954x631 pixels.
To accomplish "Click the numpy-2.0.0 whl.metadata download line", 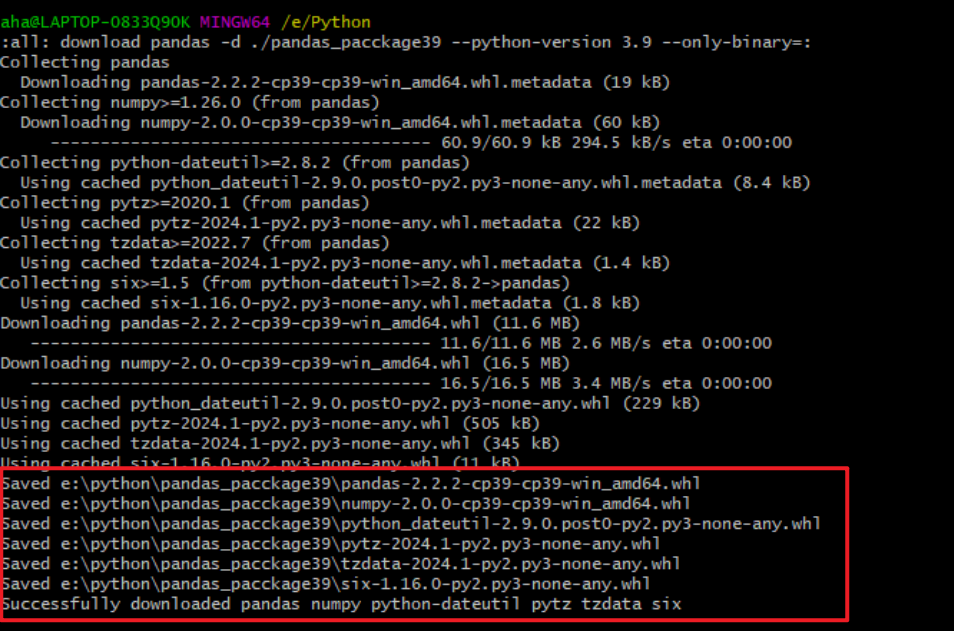I will coord(340,123).
